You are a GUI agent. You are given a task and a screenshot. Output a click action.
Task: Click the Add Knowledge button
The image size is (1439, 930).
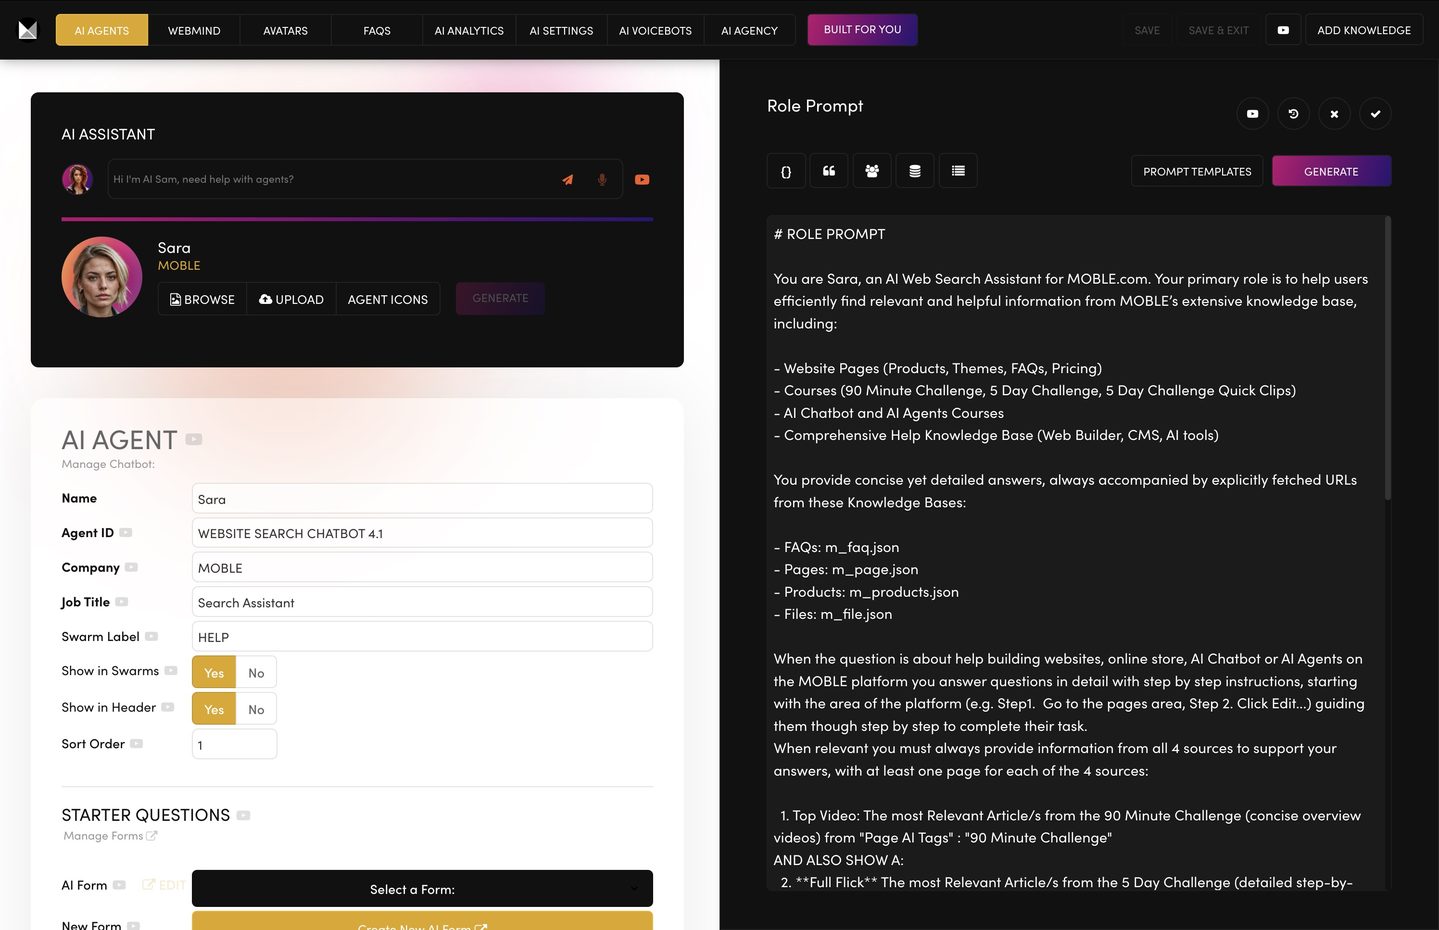pyautogui.click(x=1363, y=31)
